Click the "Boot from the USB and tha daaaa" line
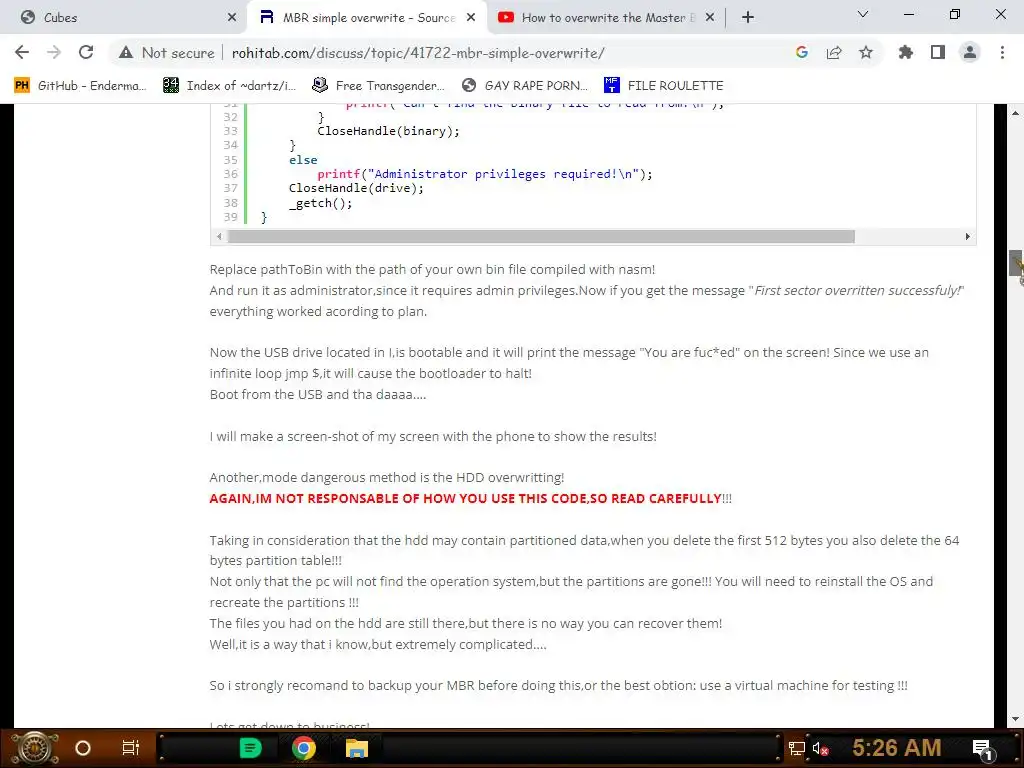Viewport: 1024px width, 768px height. [317, 394]
